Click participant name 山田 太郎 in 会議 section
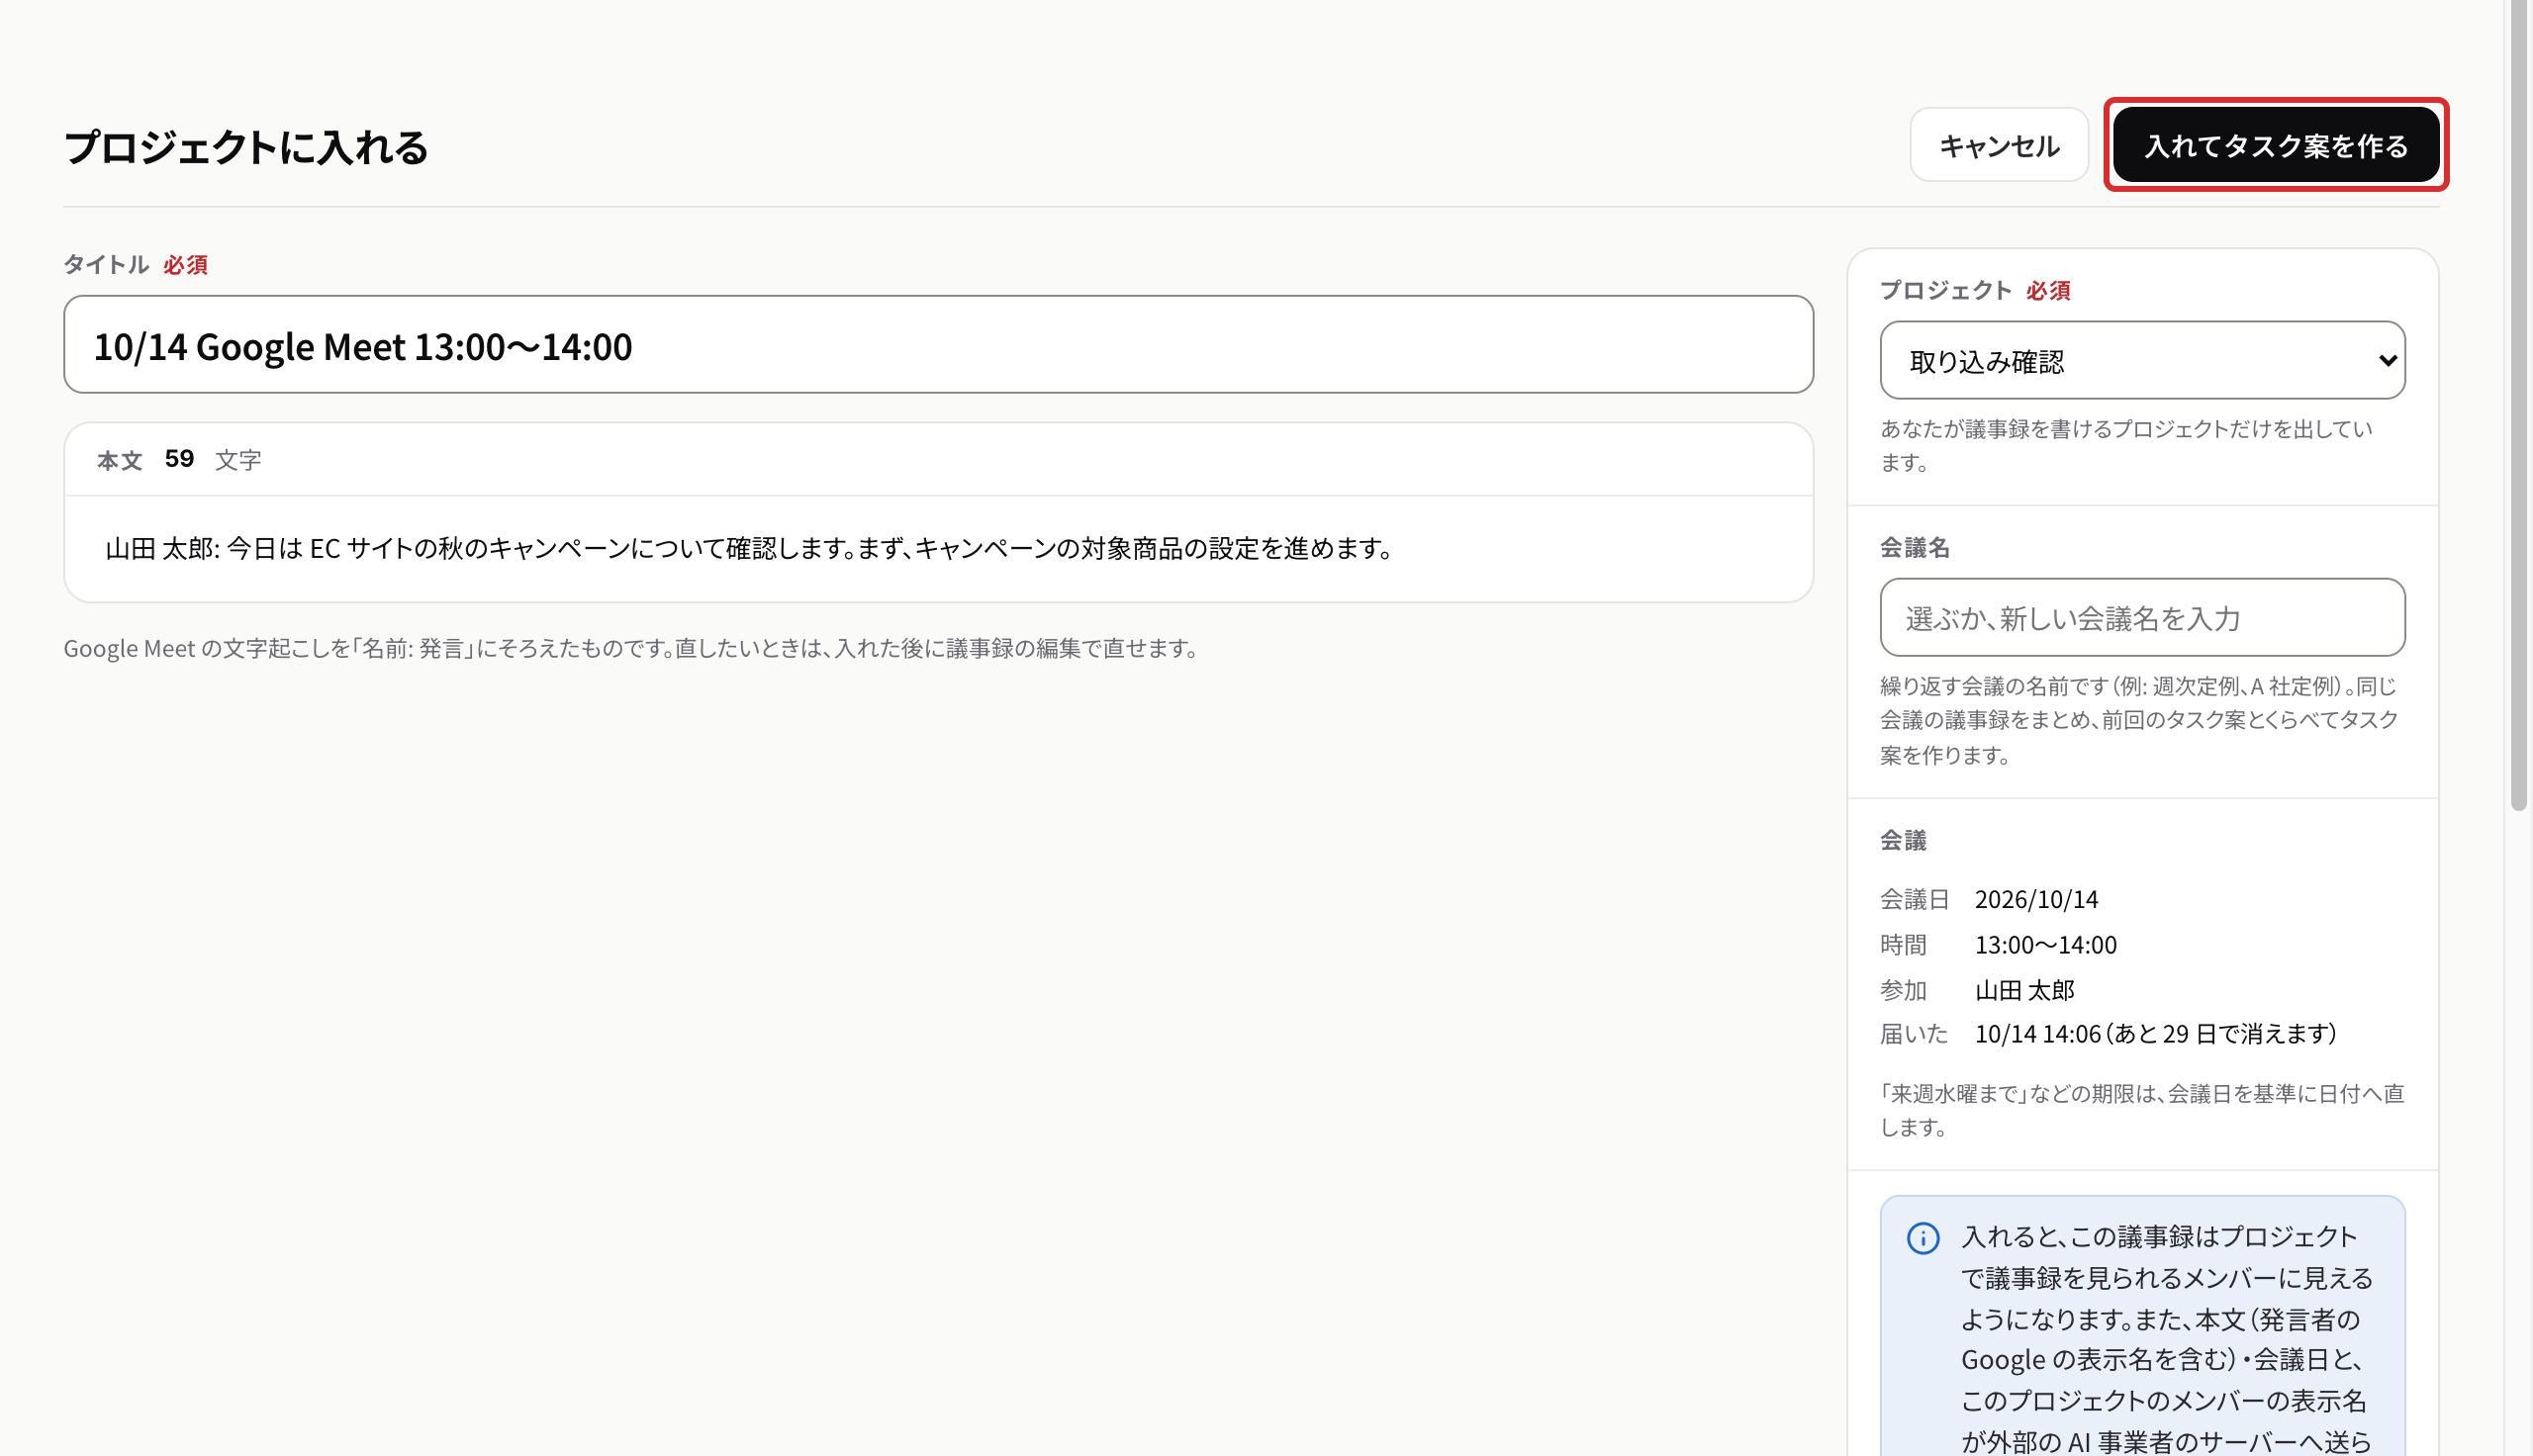 pyautogui.click(x=2024, y=990)
